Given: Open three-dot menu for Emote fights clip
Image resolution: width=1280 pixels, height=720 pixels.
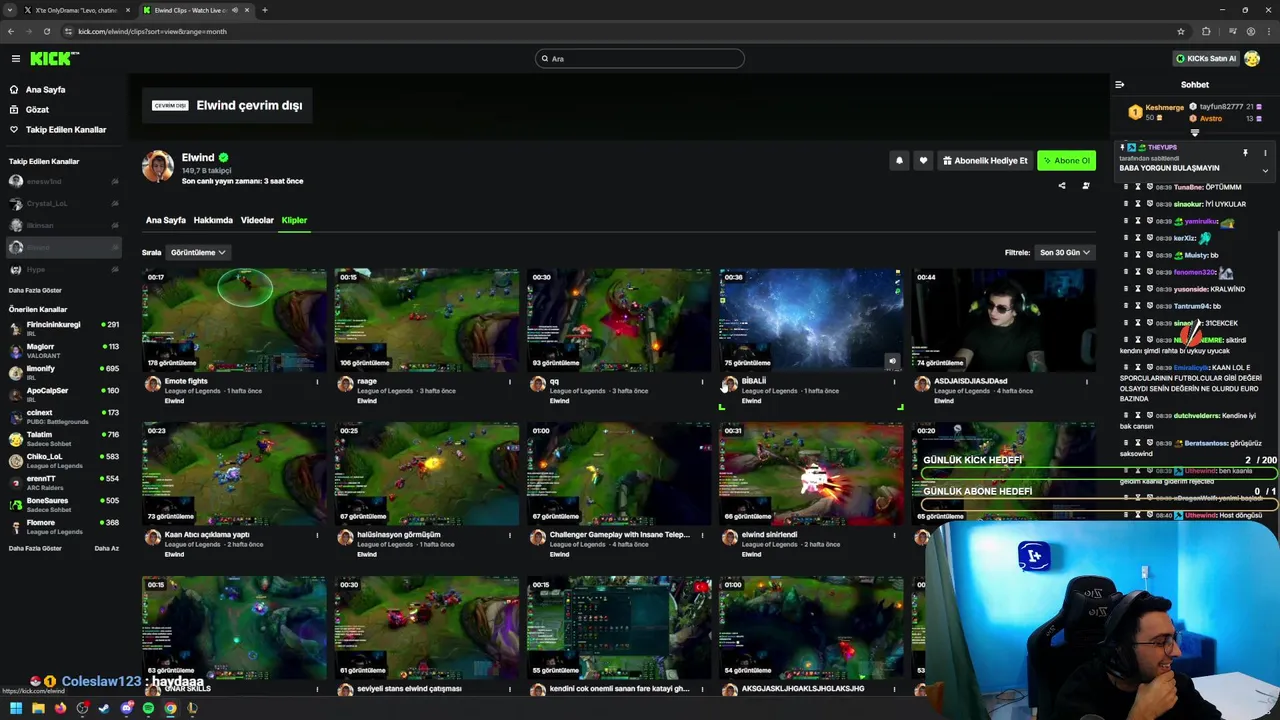Looking at the screenshot, I should click(x=317, y=381).
